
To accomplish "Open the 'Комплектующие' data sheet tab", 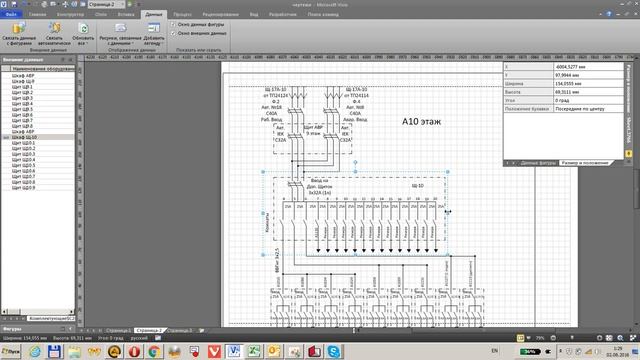I will [x=51, y=318].
